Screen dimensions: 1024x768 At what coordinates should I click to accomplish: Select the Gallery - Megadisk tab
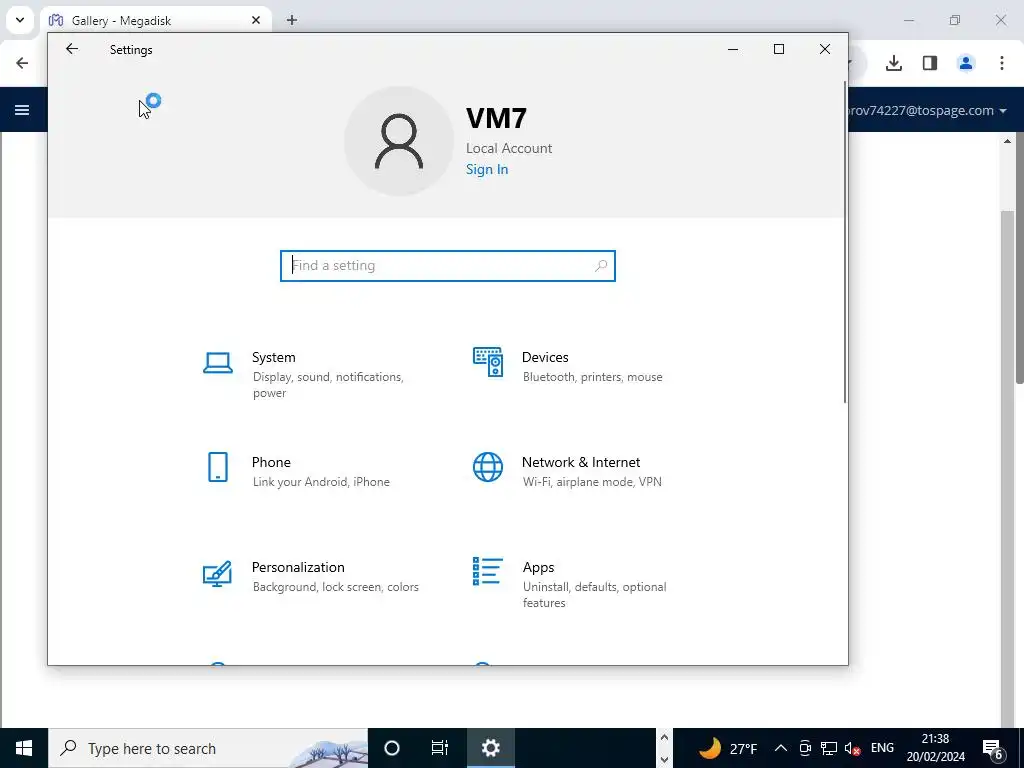pyautogui.click(x=156, y=20)
